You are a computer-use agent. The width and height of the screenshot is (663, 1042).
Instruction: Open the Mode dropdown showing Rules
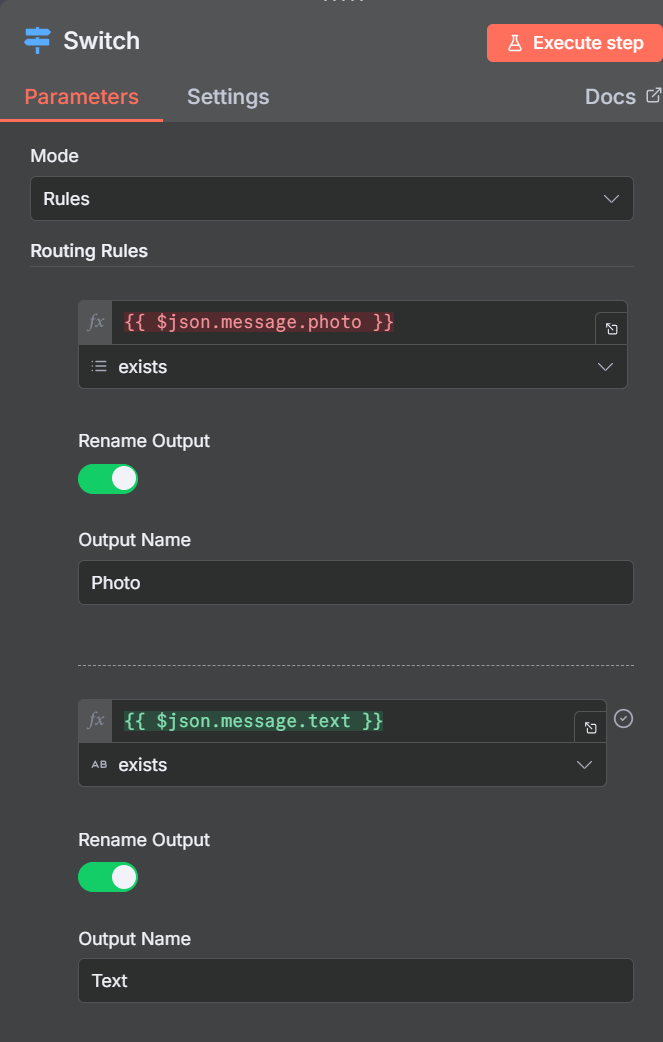tap(332, 199)
